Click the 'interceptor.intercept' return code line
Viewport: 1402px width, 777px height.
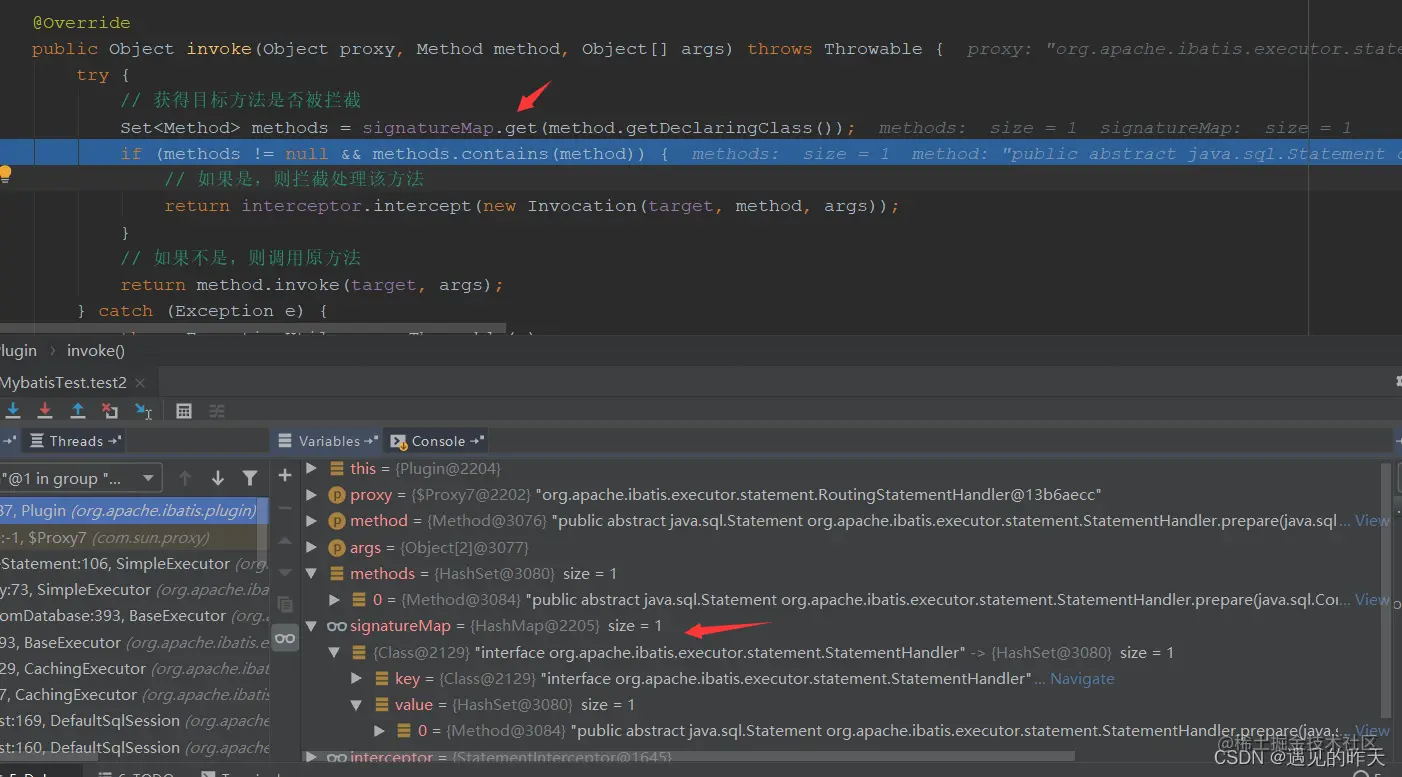click(x=532, y=206)
